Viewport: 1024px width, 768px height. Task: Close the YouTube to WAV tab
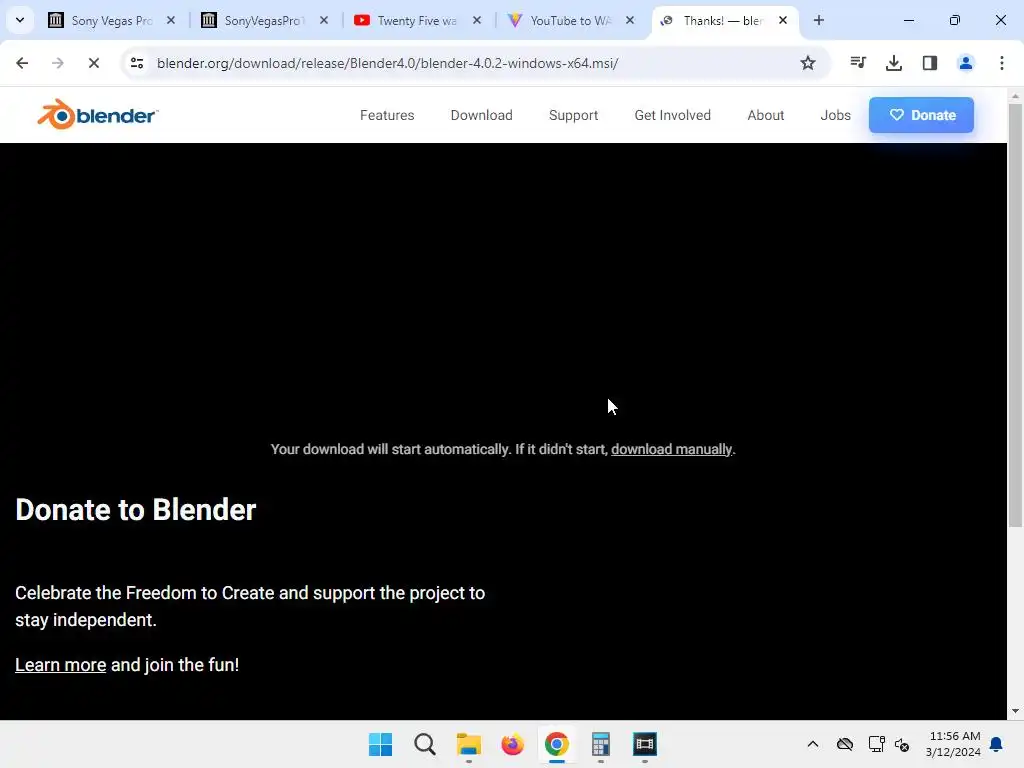[630, 20]
